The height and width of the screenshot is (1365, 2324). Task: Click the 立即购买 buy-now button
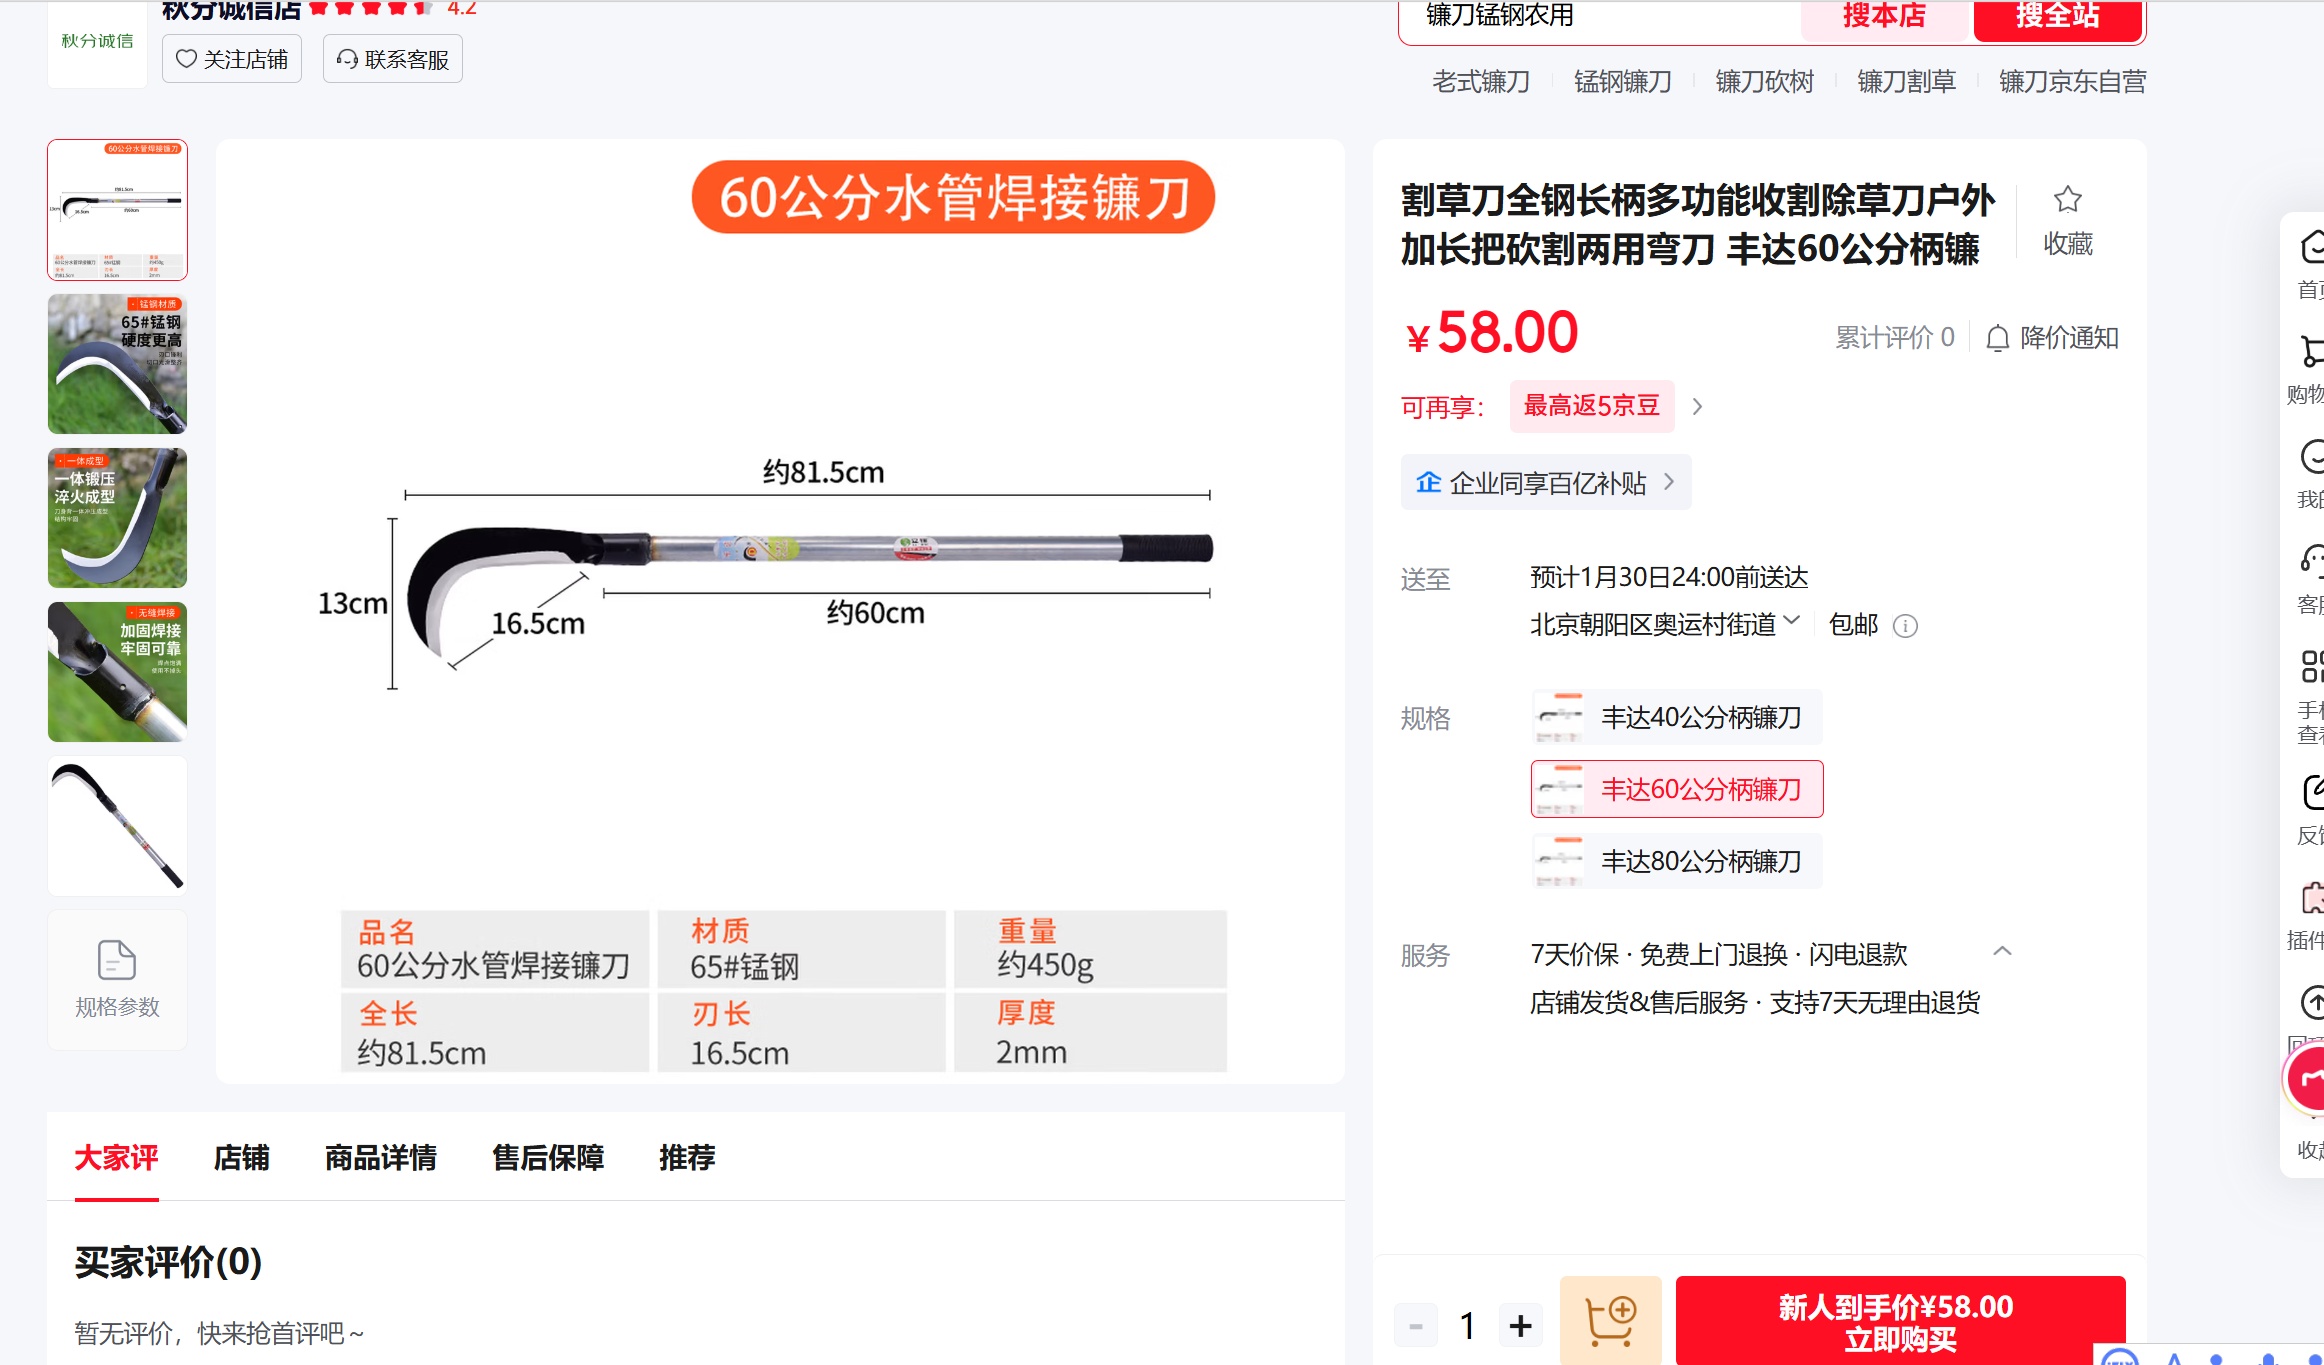click(x=1899, y=1321)
